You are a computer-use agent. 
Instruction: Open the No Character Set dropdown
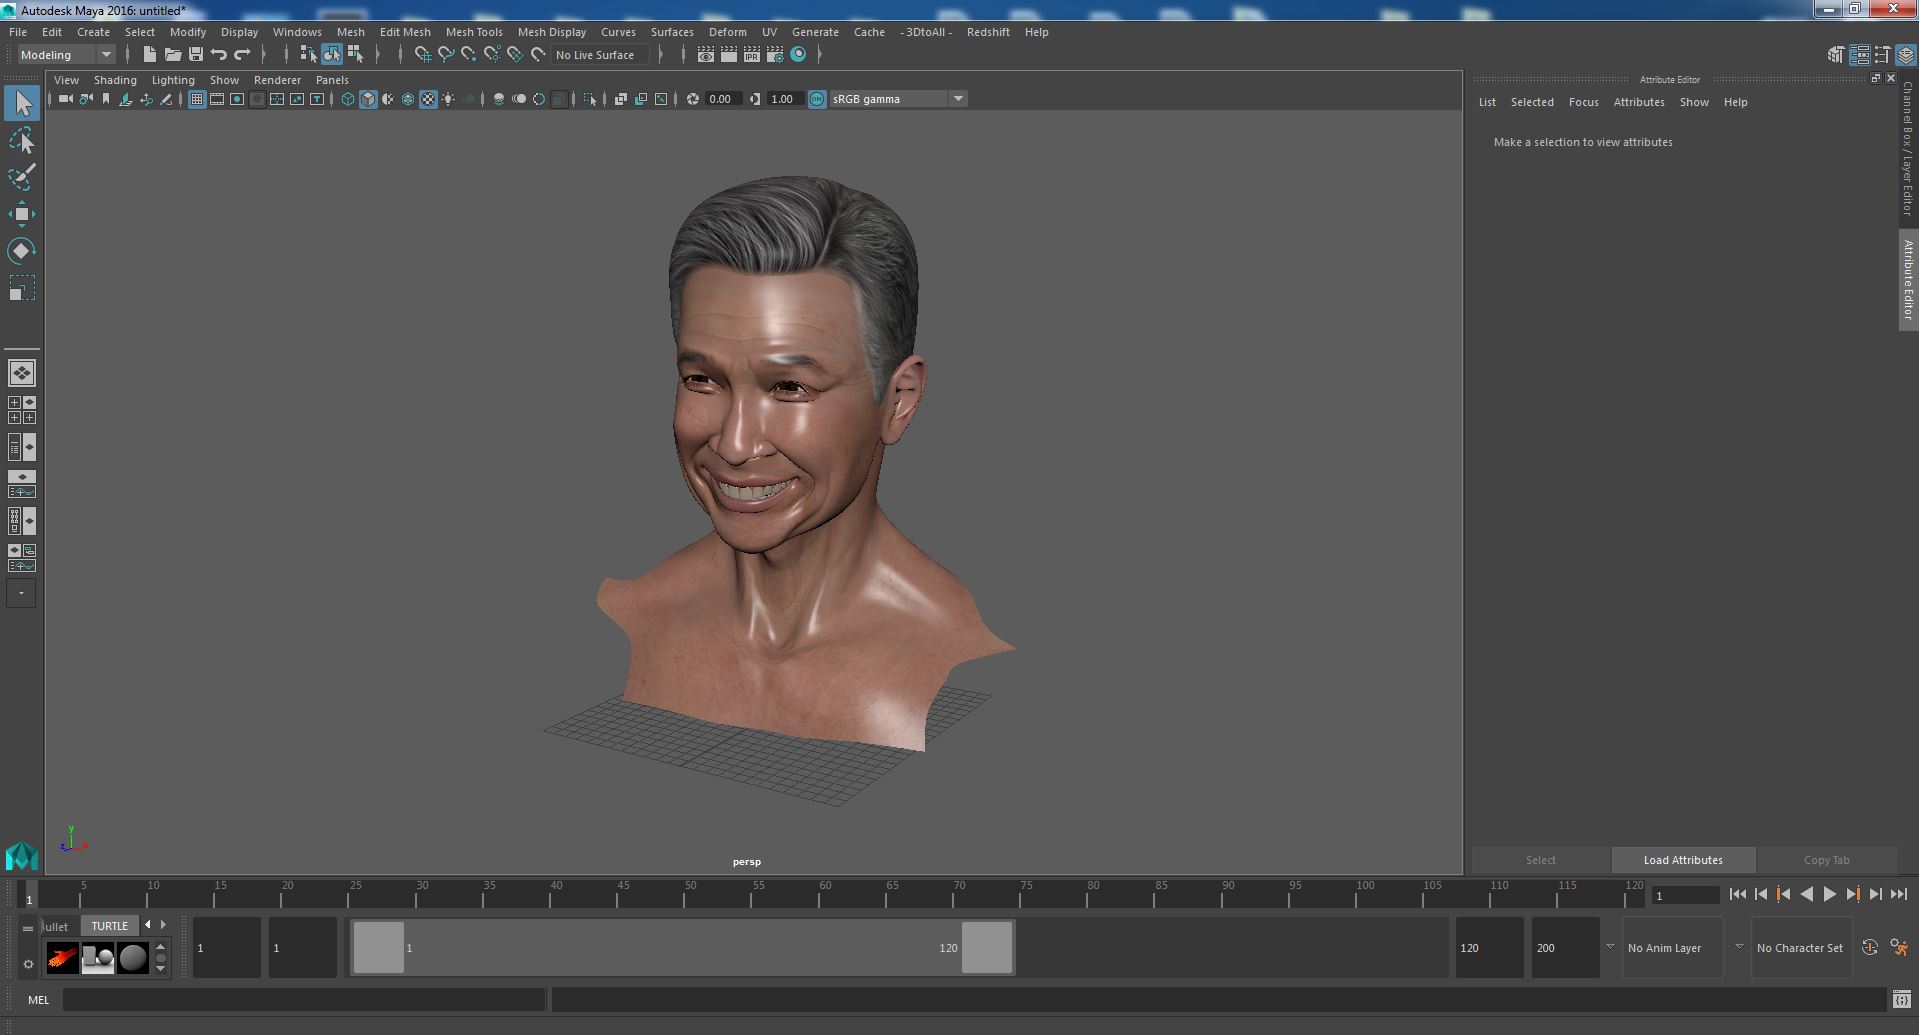(1800, 948)
